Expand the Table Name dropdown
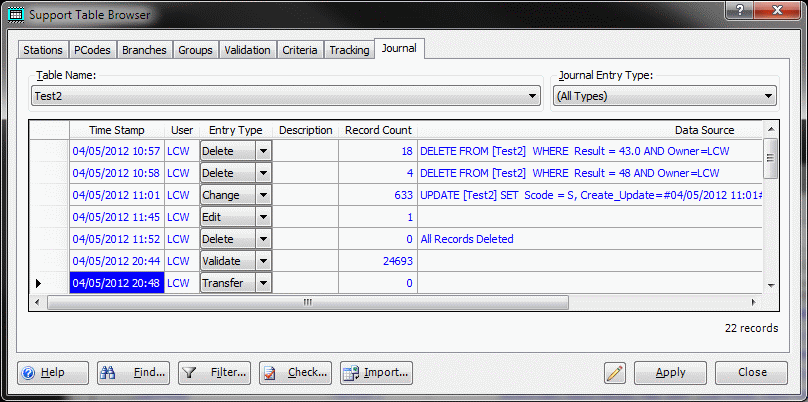The width and height of the screenshot is (808, 402). [x=533, y=96]
